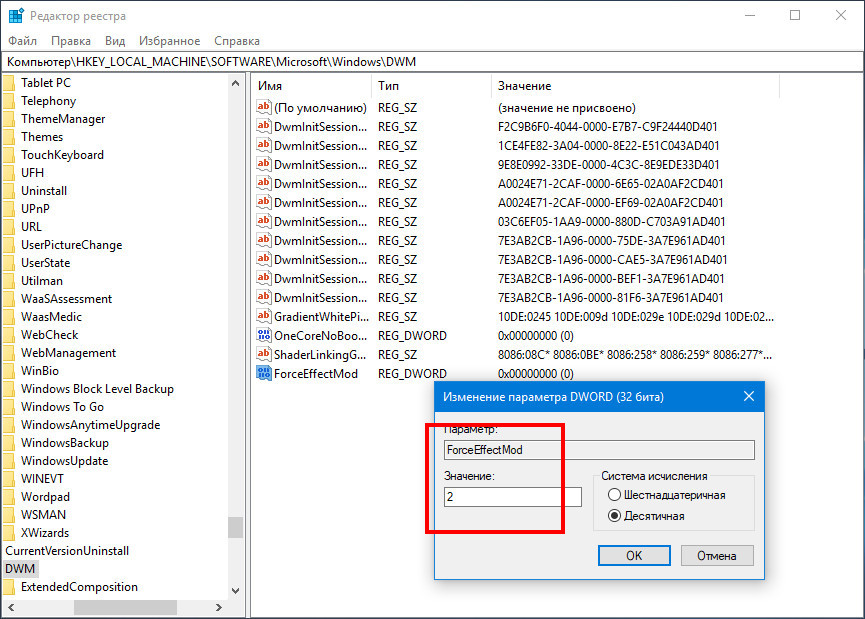Click the ab icon of the GradientWhitePi... value
The height and width of the screenshot is (619, 865).
(x=264, y=316)
